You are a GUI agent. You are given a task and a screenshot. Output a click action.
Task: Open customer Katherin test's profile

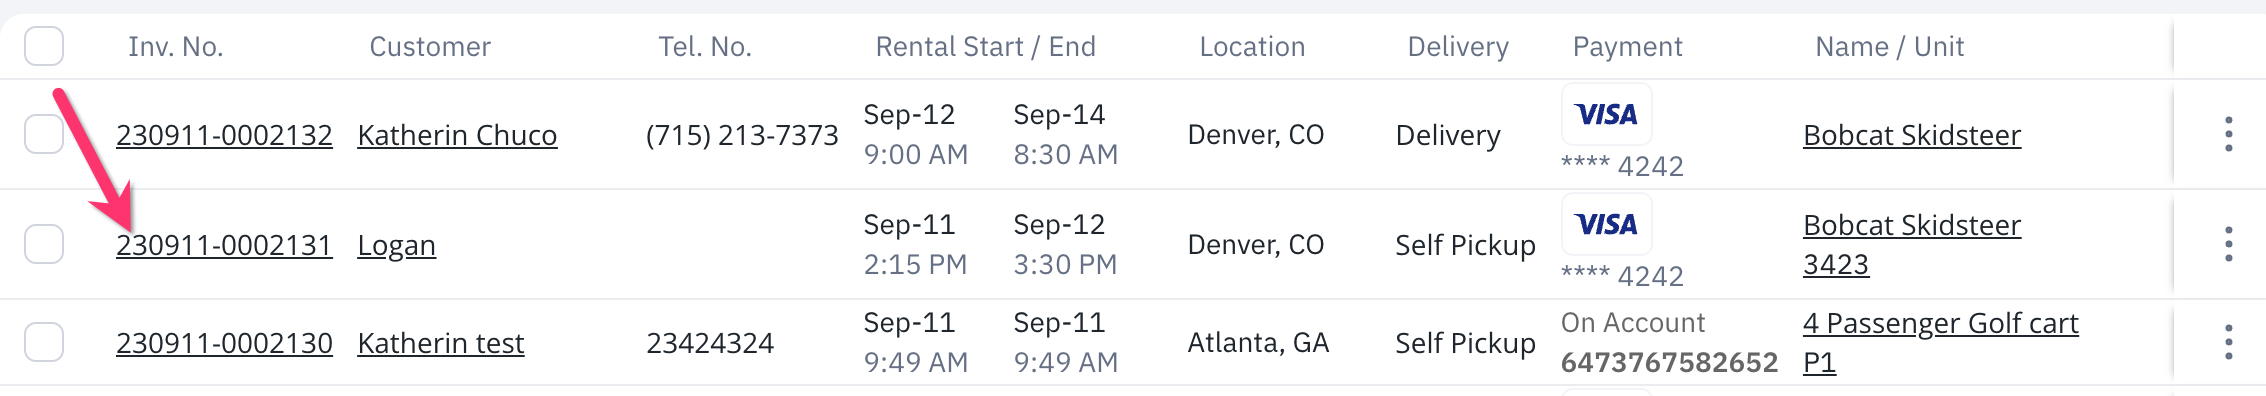point(441,343)
